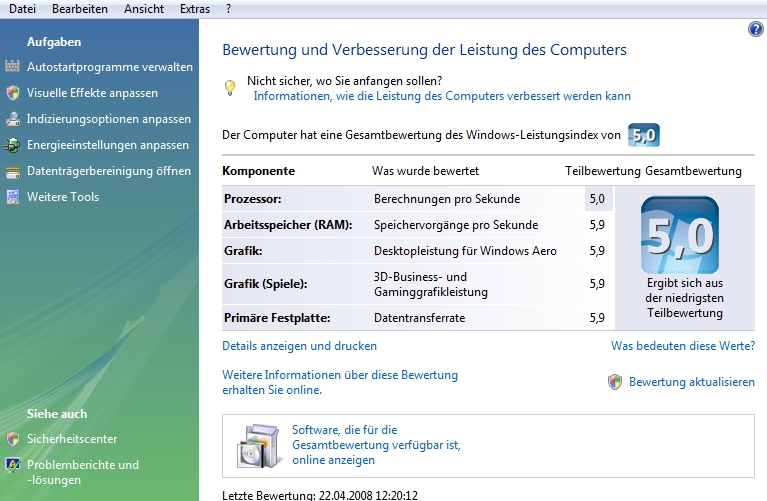Click the shield icon beside Visuelle Effekte anpassen
This screenshot has width=767, height=501.
click(x=13, y=92)
